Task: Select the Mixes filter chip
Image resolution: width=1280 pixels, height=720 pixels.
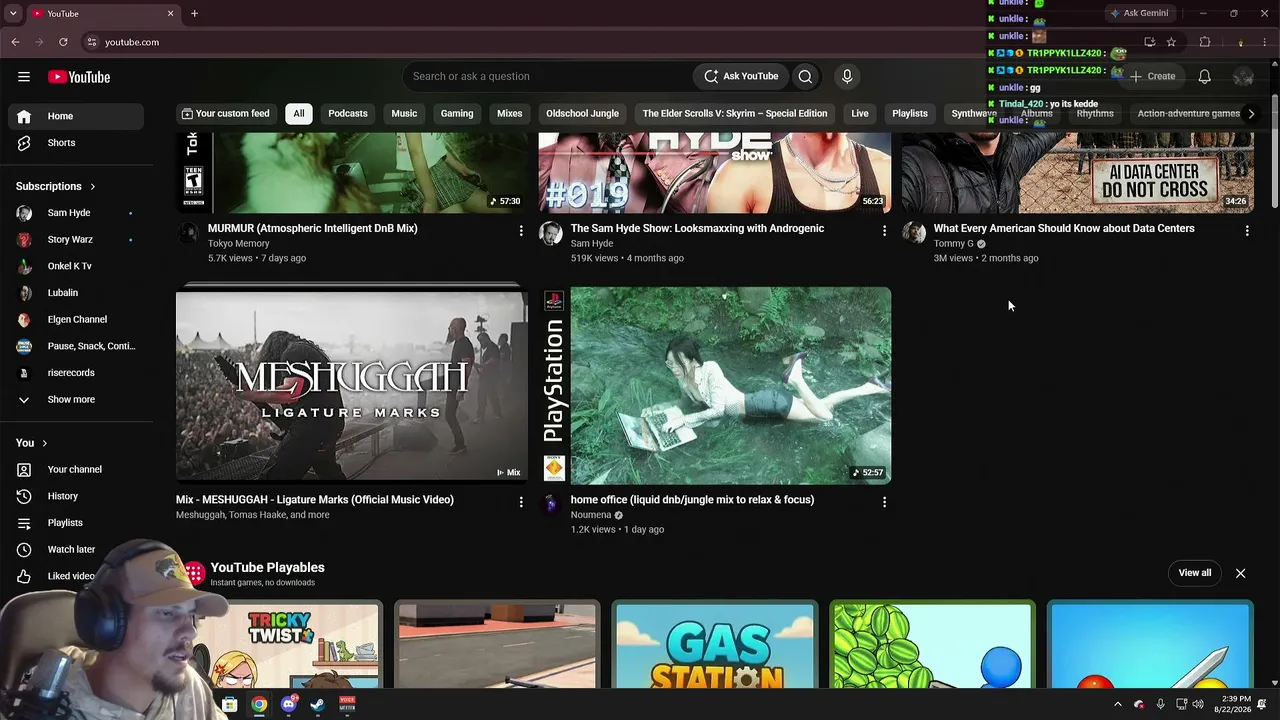Action: pos(510,114)
